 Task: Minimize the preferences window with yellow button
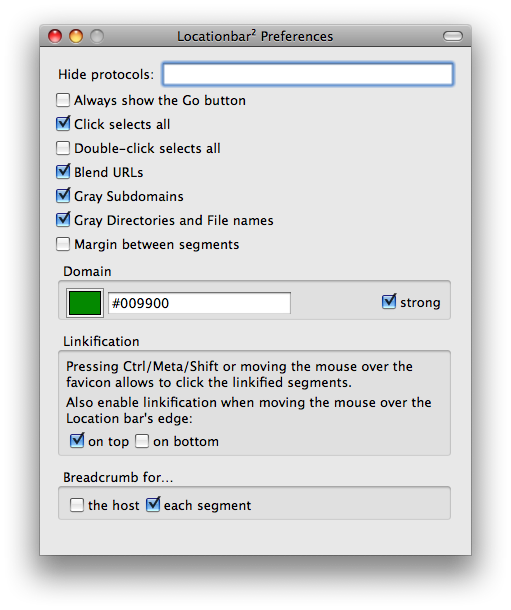click(x=76, y=36)
